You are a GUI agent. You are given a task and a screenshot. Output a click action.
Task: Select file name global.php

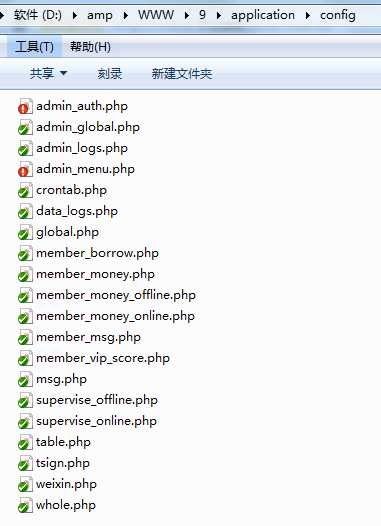pyautogui.click(x=67, y=232)
